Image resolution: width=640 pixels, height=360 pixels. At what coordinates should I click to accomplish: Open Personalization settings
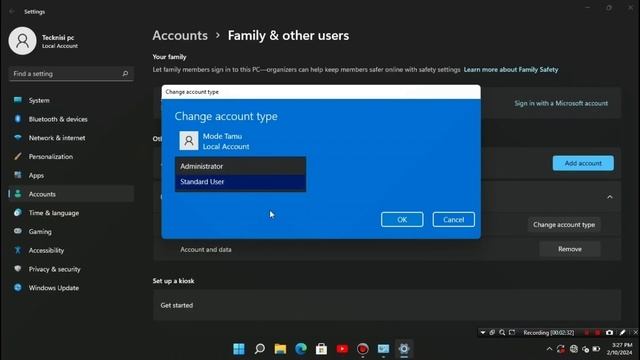tap(71, 157)
